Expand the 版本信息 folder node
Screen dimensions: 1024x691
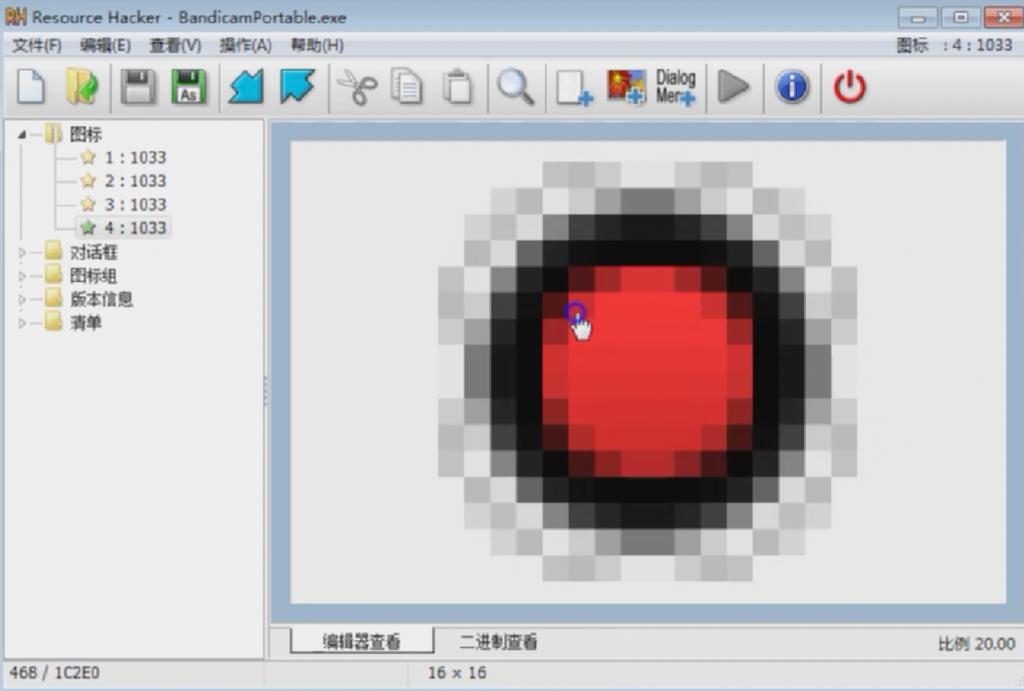coord(23,299)
